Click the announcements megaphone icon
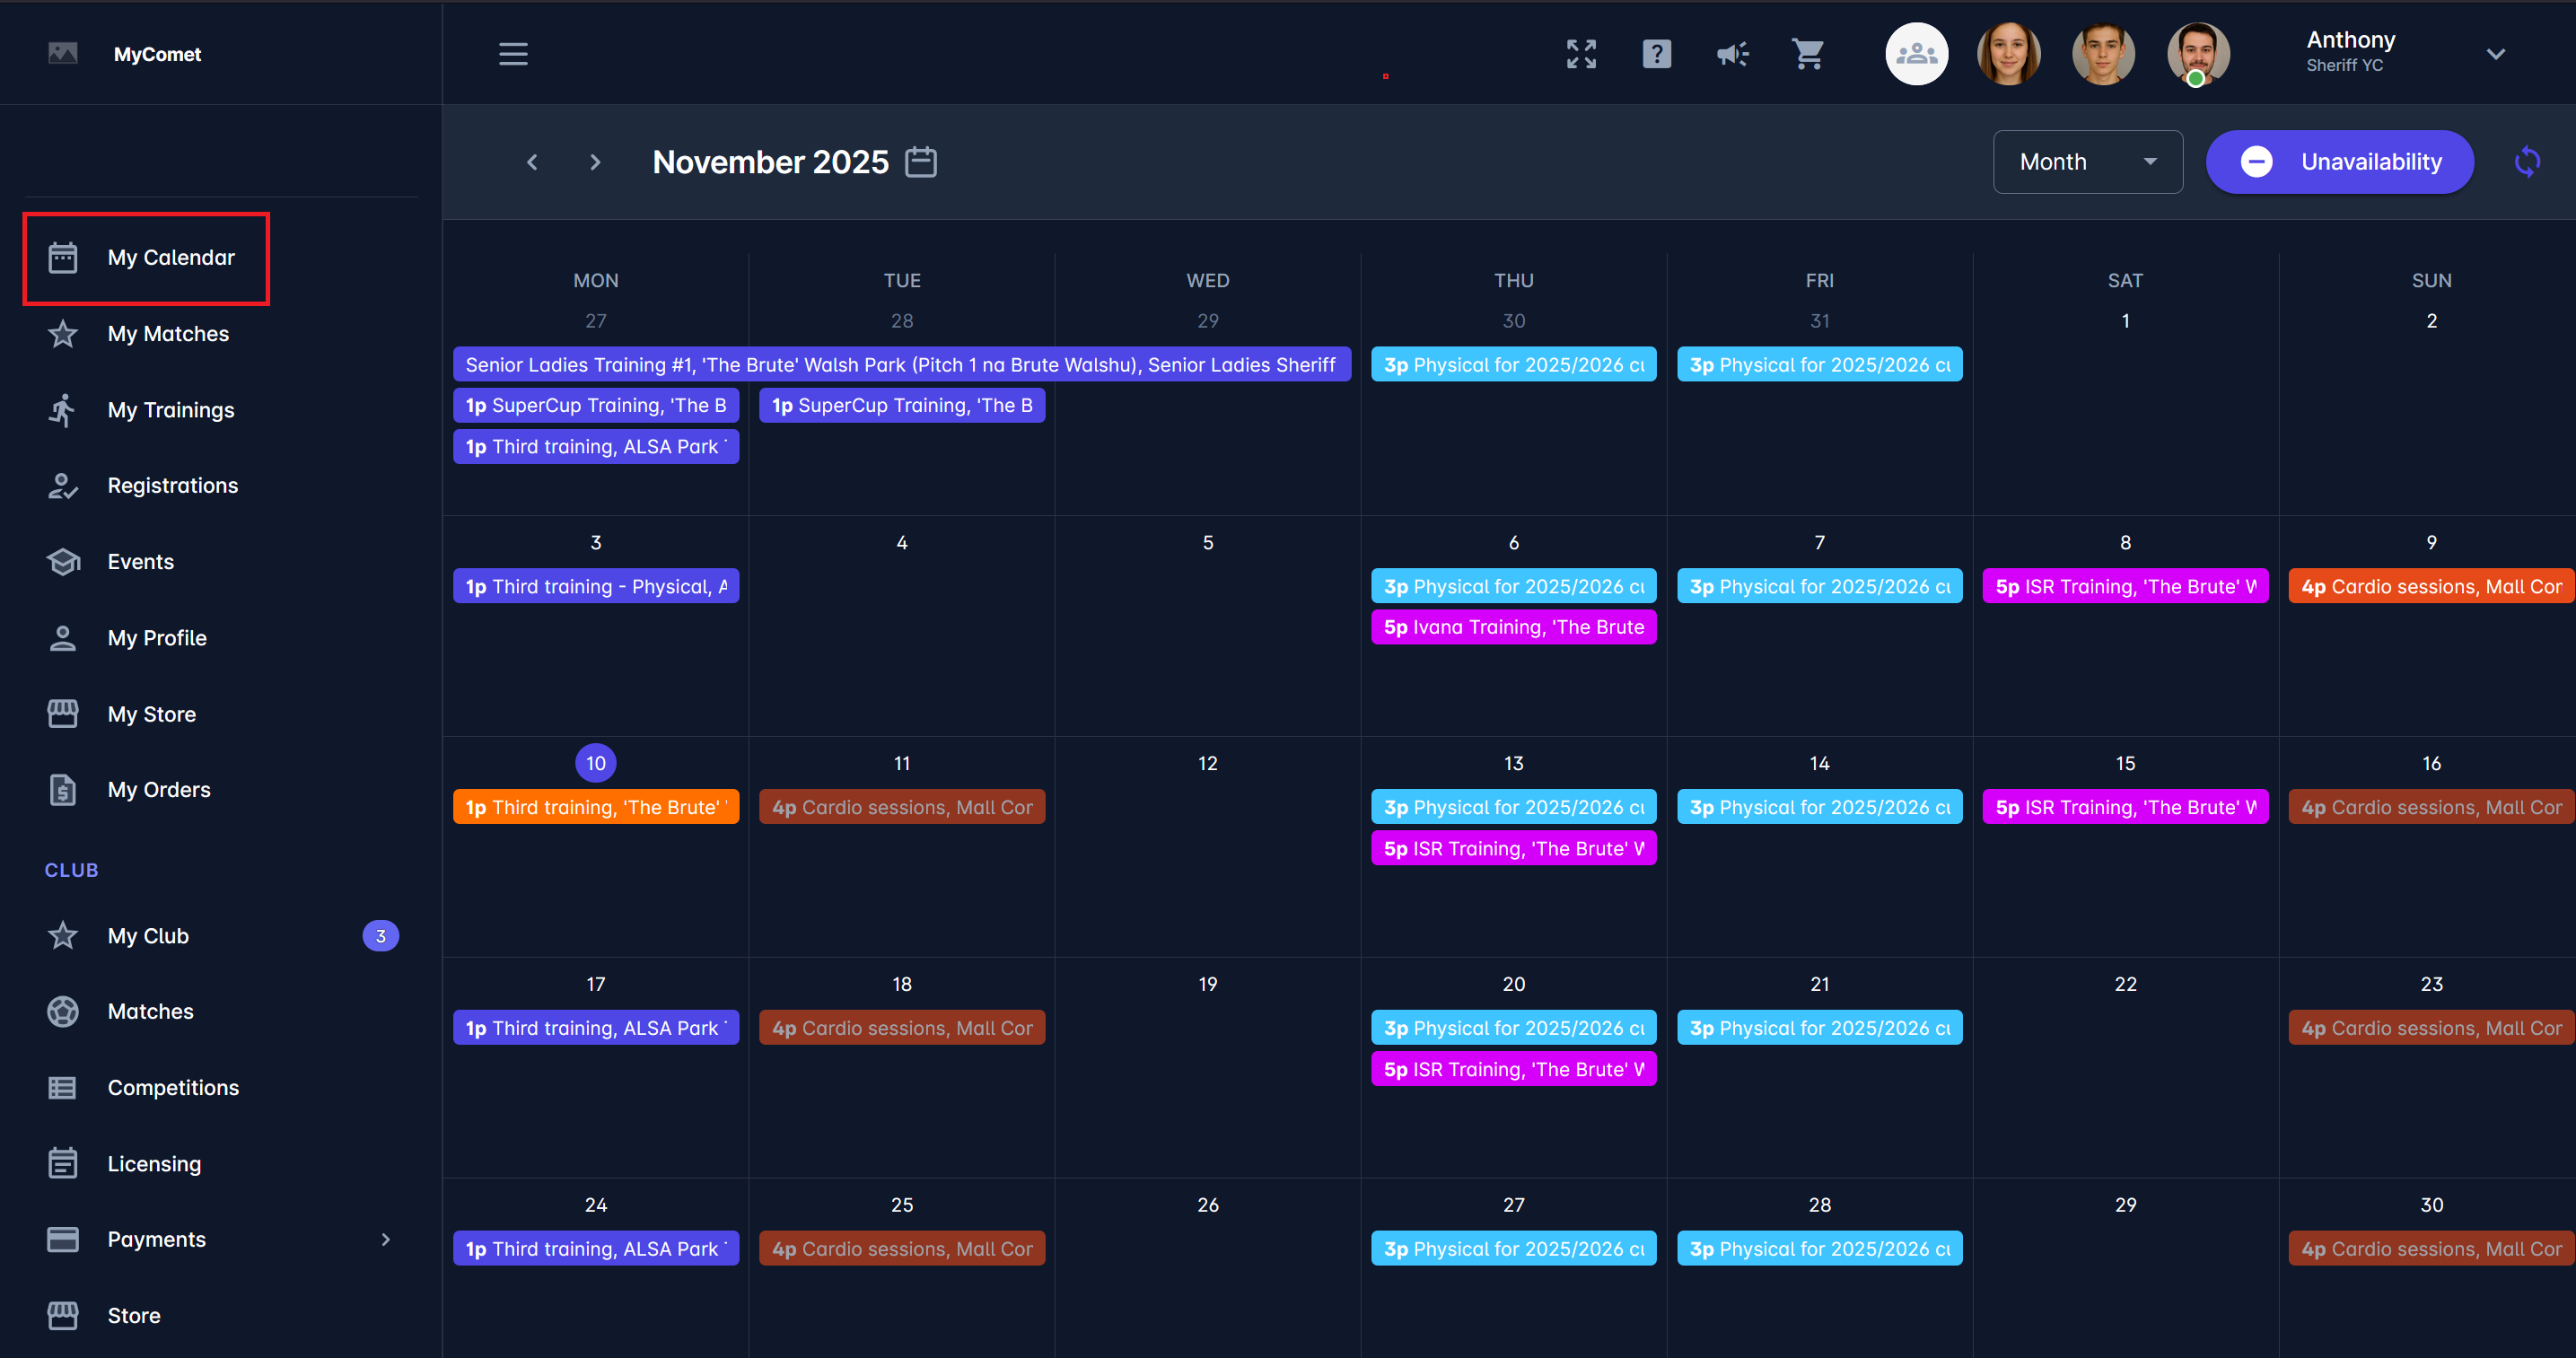Screen dimensions: 2576x1358 pyautogui.click(x=1732, y=54)
